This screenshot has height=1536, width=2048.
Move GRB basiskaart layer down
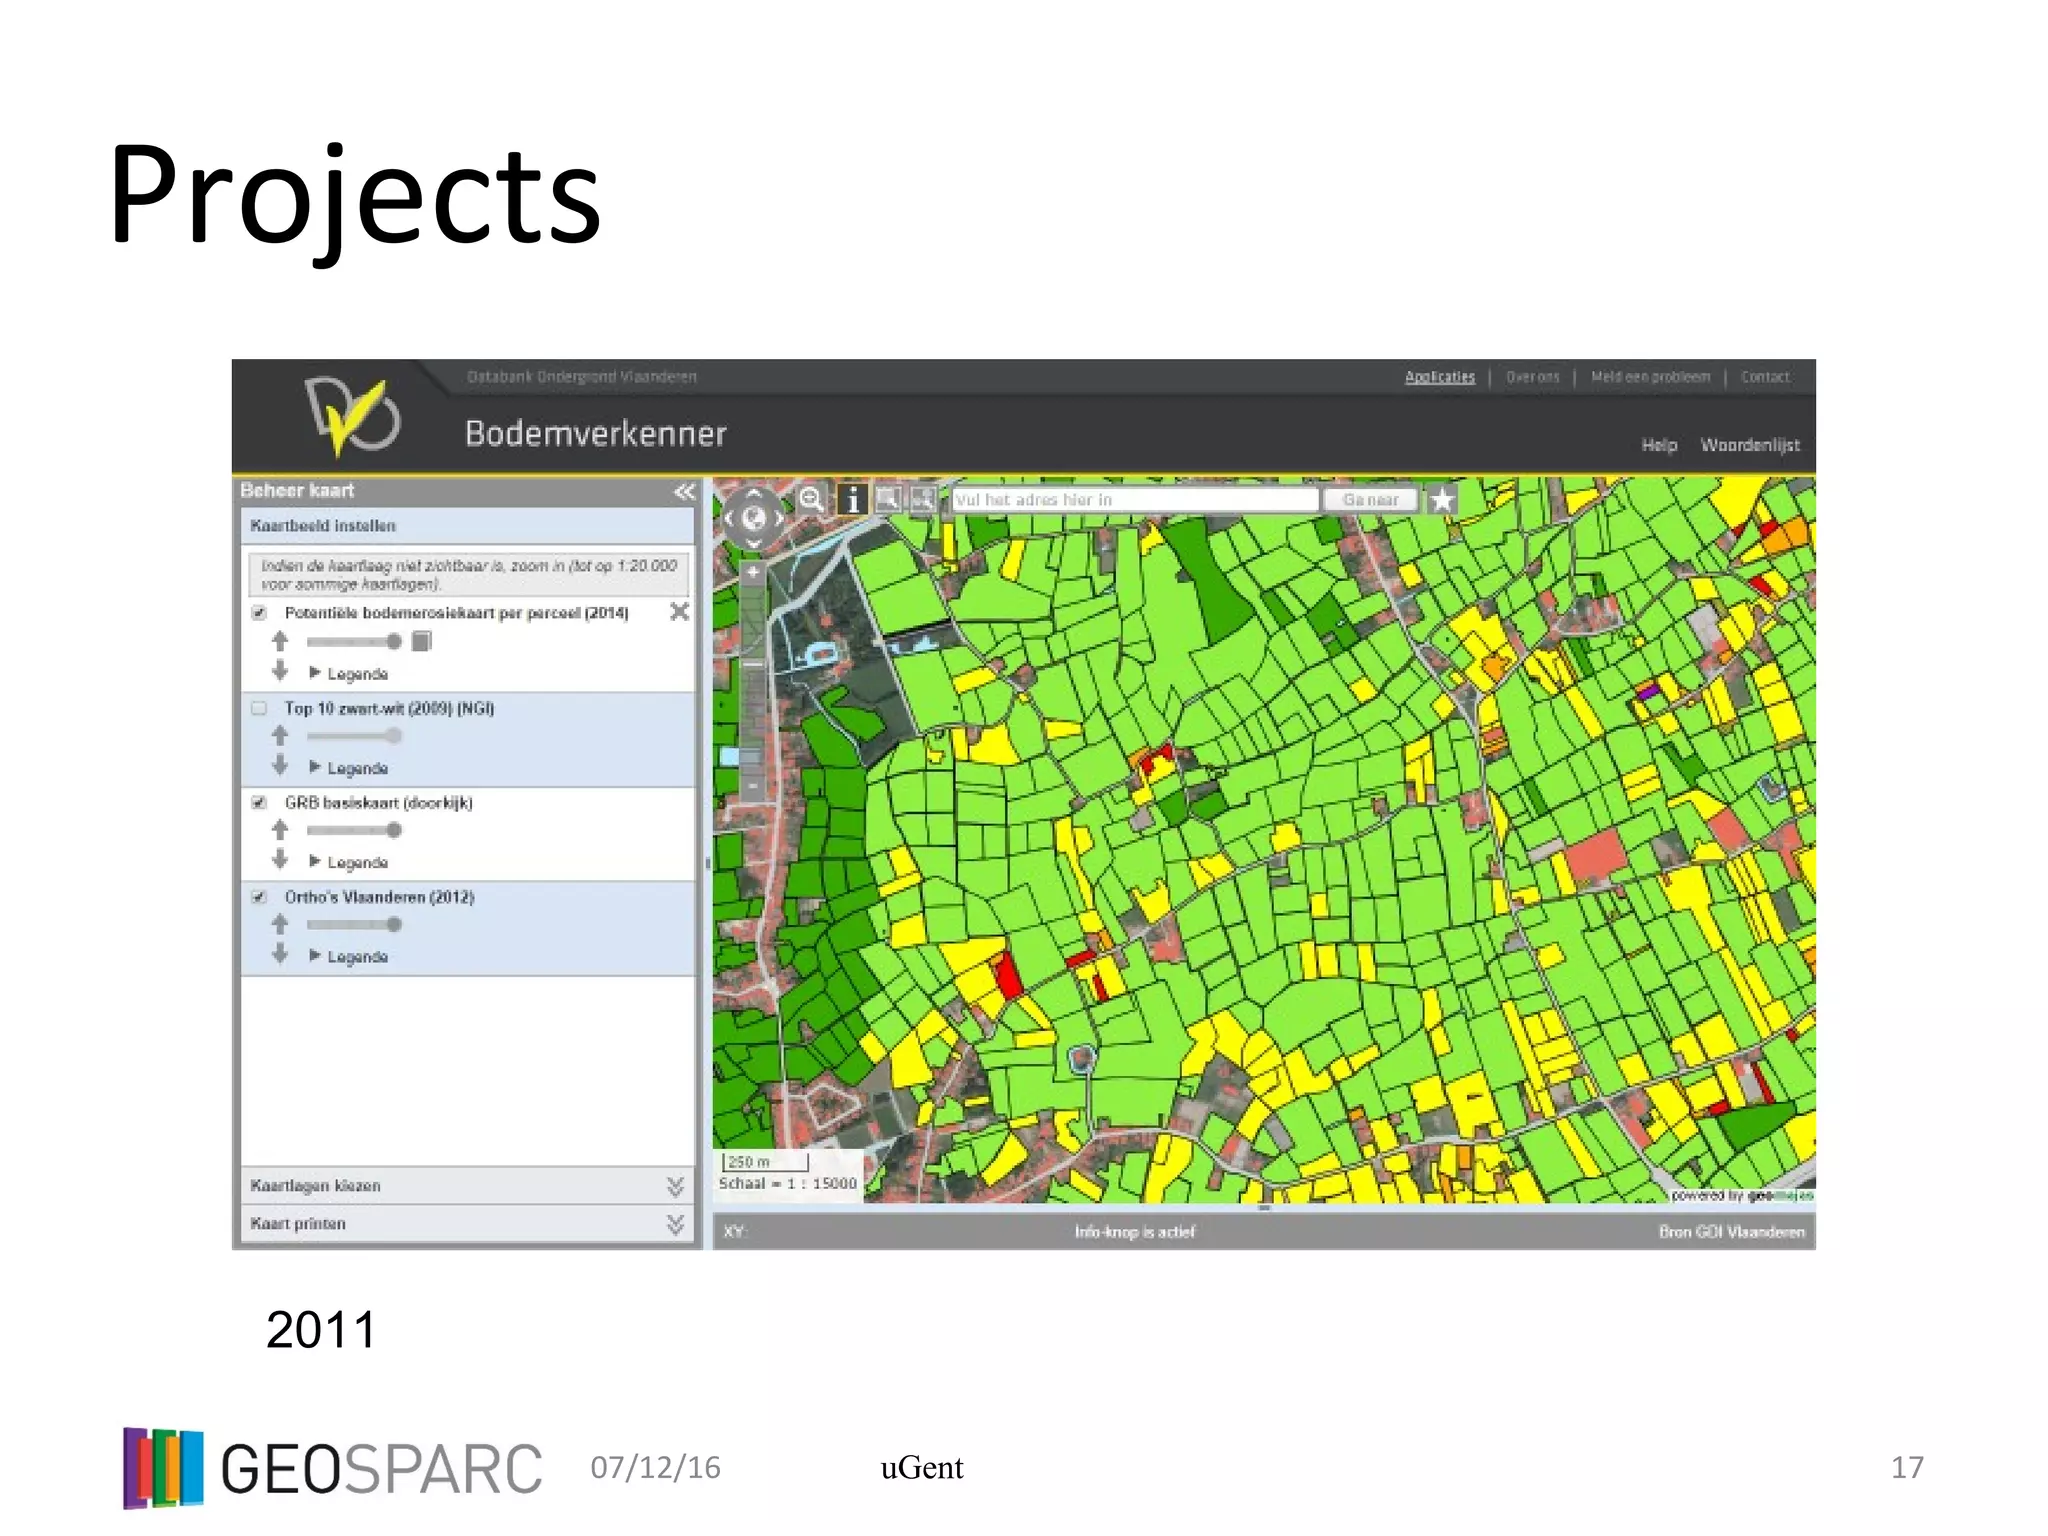pyautogui.click(x=280, y=860)
